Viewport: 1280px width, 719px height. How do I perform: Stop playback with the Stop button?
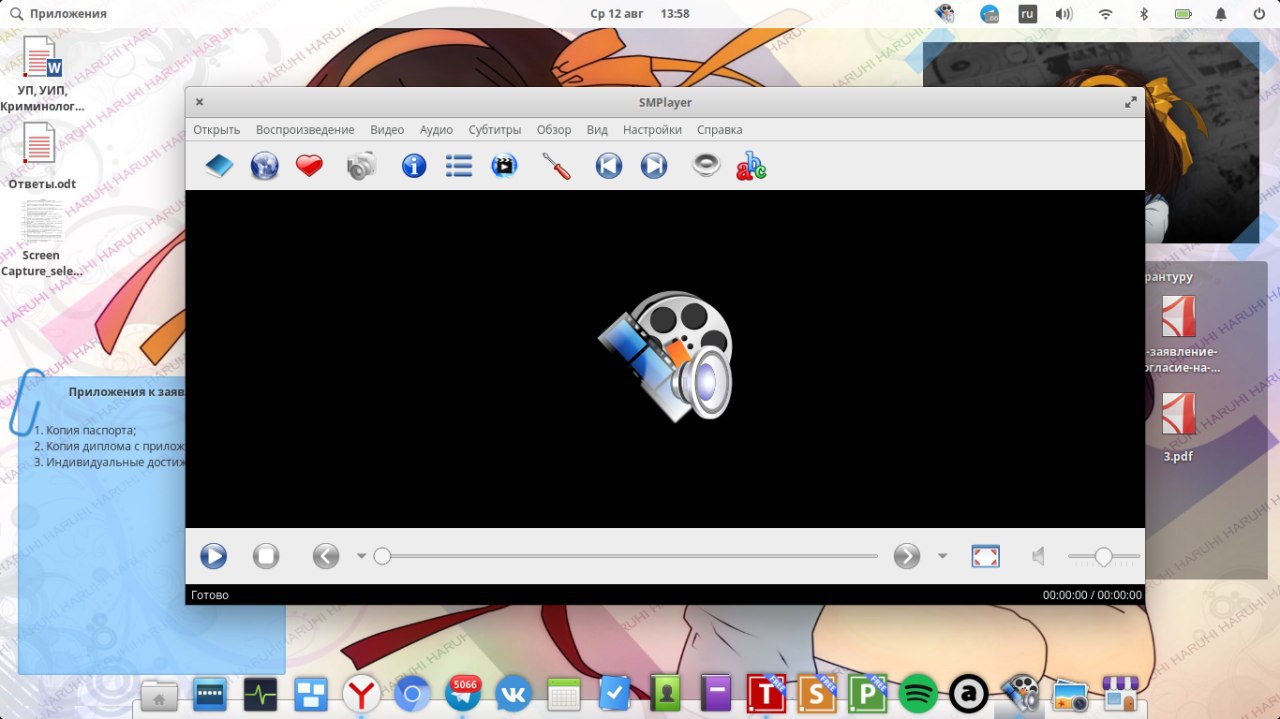(266, 556)
